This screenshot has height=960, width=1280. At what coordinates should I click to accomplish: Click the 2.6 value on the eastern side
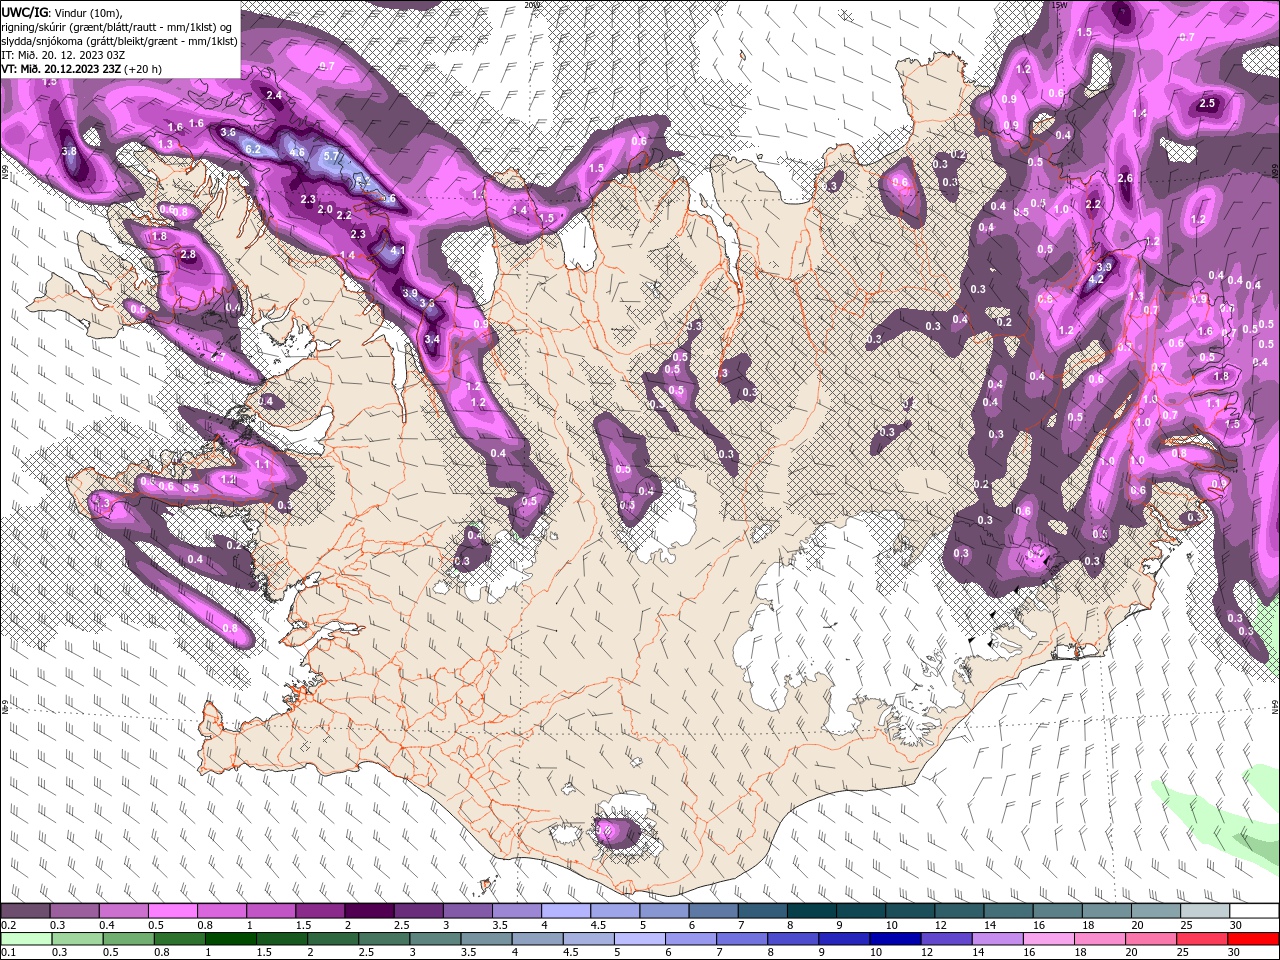coord(1124,178)
